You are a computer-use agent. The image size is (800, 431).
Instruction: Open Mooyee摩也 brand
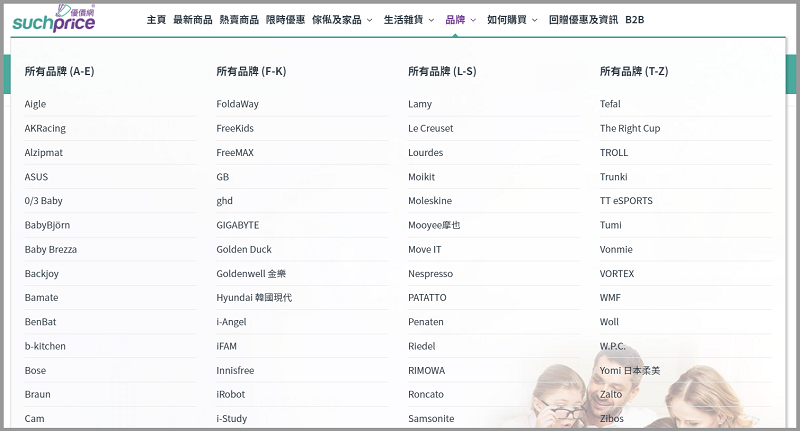[434, 225]
